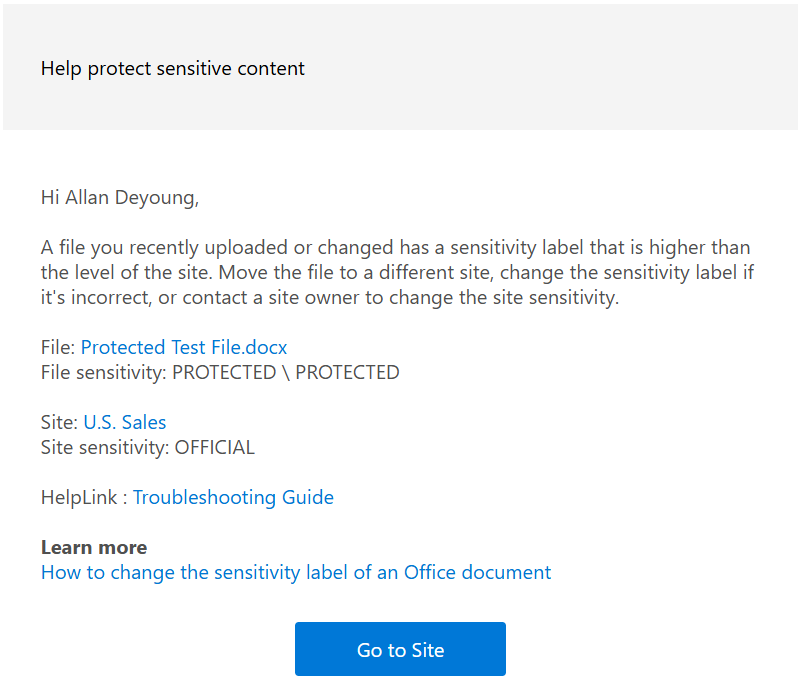Click the 'HelpLink :' label text
This screenshot has width=800, height=678.
[x=84, y=497]
